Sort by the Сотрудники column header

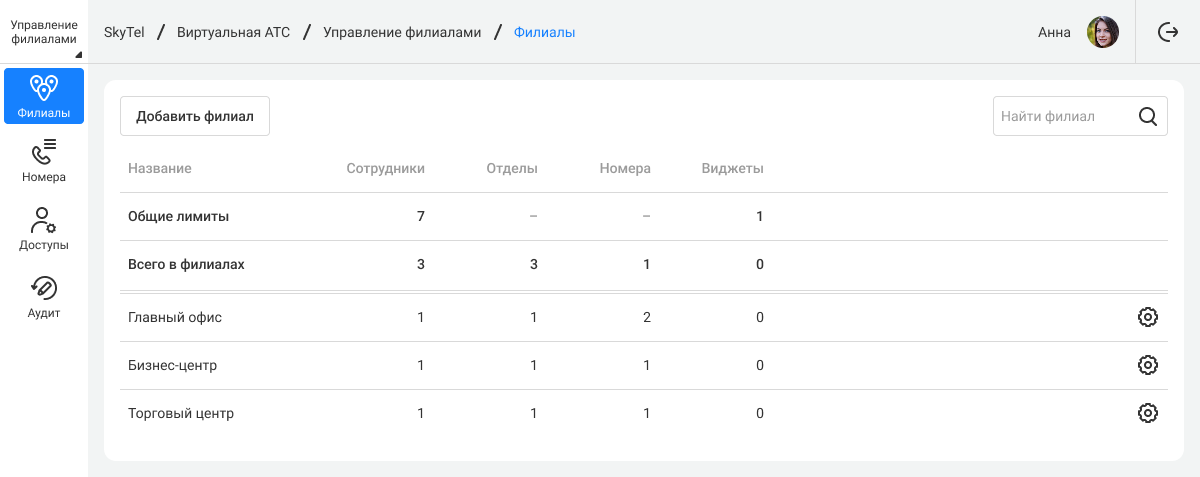point(386,168)
